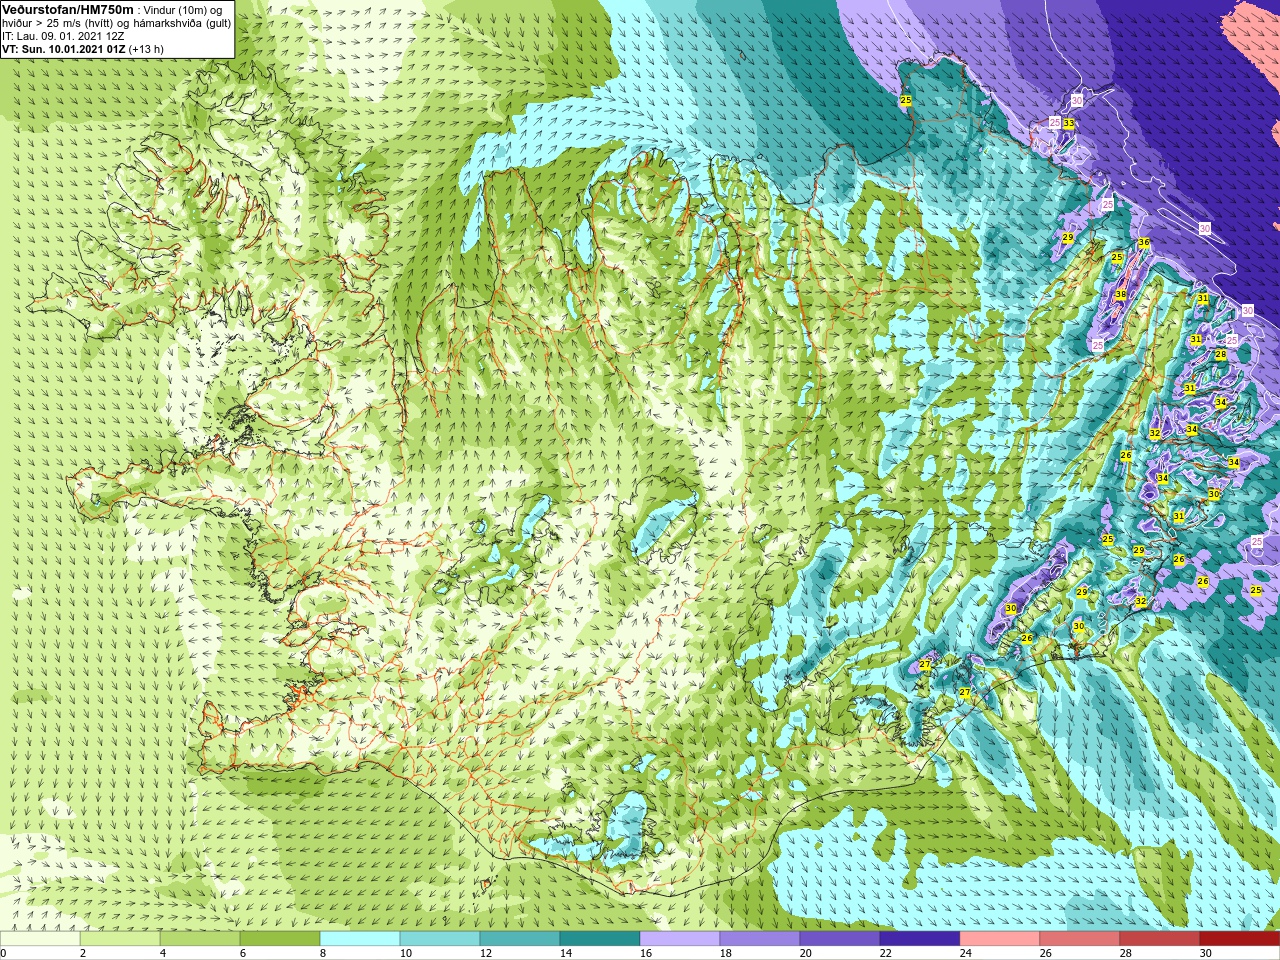
Task: Select the 28–30 m/s red legend swatch
Action: [1160, 939]
